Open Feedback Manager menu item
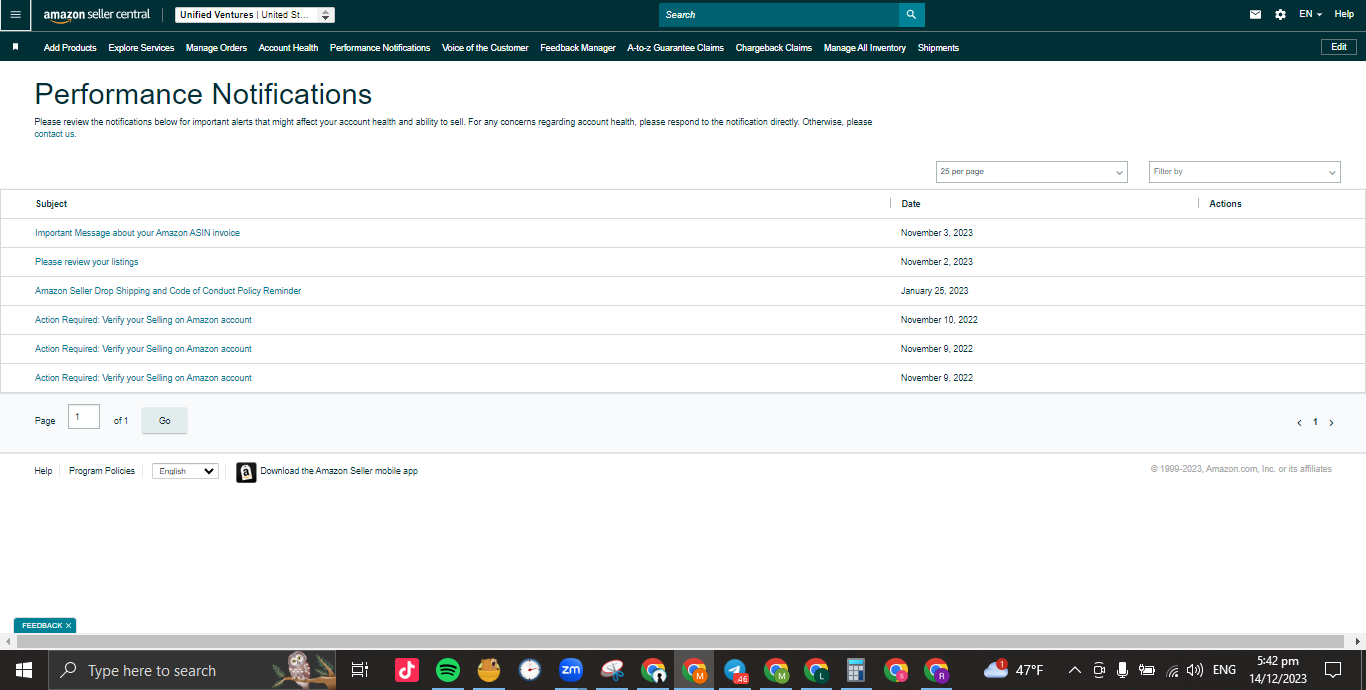 pos(578,48)
